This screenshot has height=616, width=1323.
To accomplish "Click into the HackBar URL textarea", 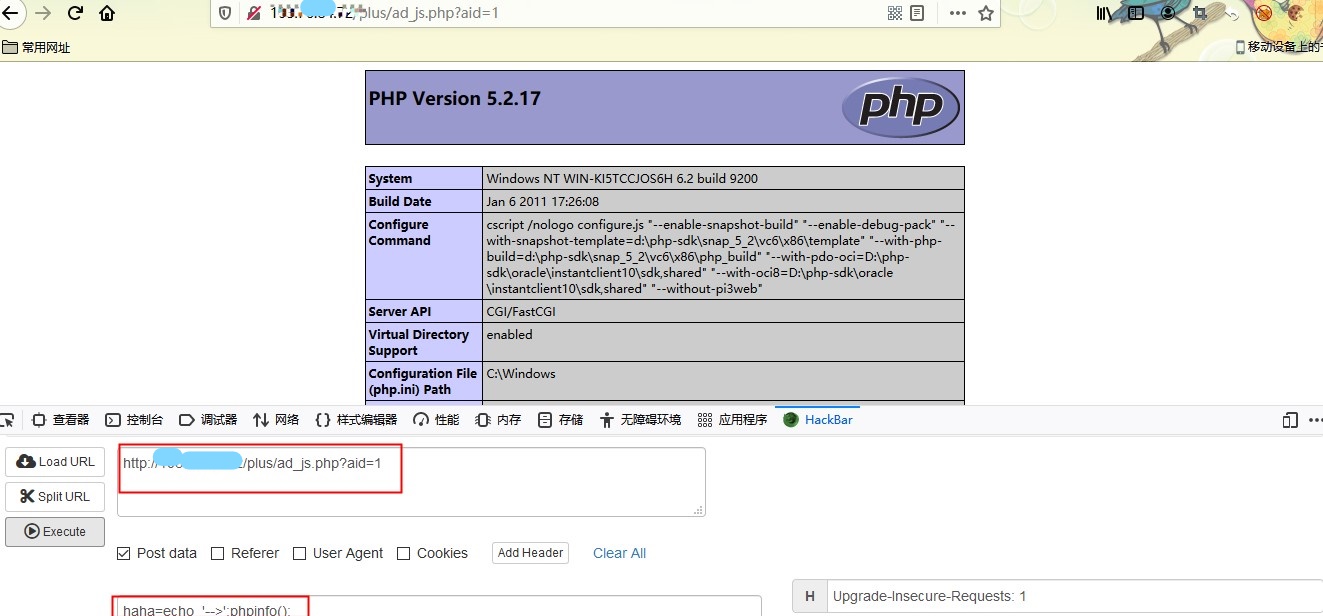I will click(411, 482).
